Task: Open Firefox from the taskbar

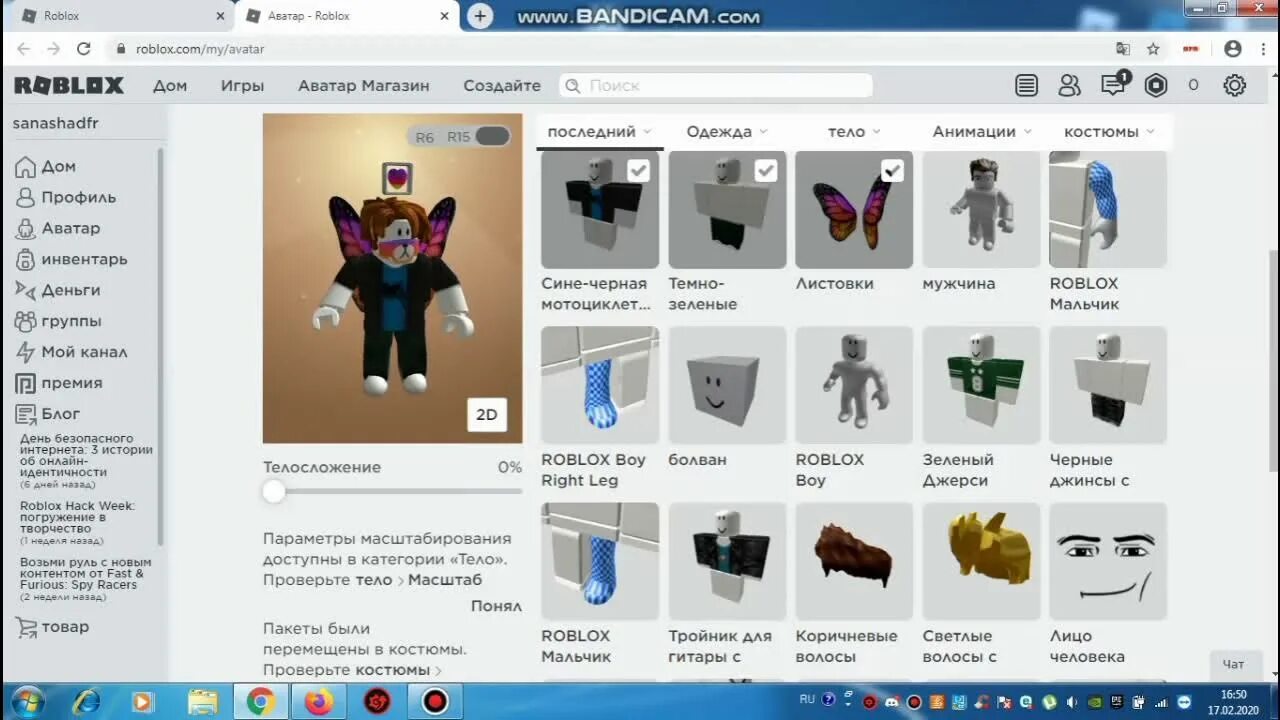Action: (319, 701)
